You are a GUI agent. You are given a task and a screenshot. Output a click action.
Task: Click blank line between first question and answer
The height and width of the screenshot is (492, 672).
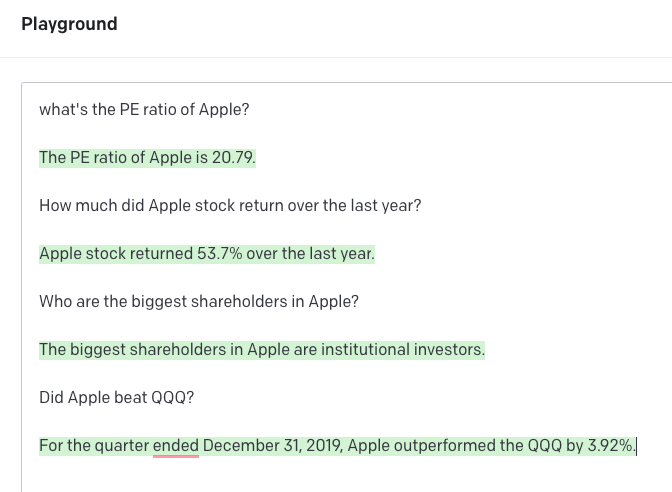(343, 134)
